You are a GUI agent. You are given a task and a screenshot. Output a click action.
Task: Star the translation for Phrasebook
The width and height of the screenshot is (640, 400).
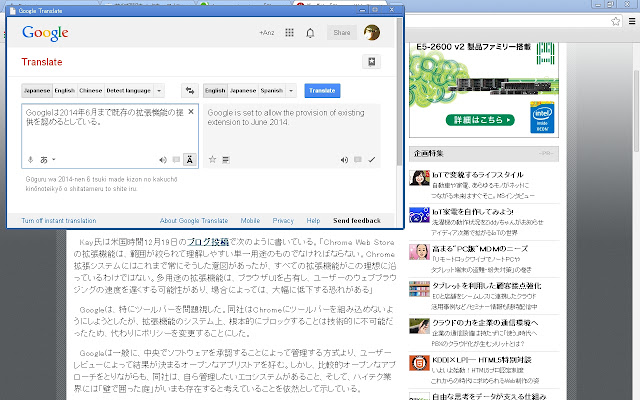(212, 159)
